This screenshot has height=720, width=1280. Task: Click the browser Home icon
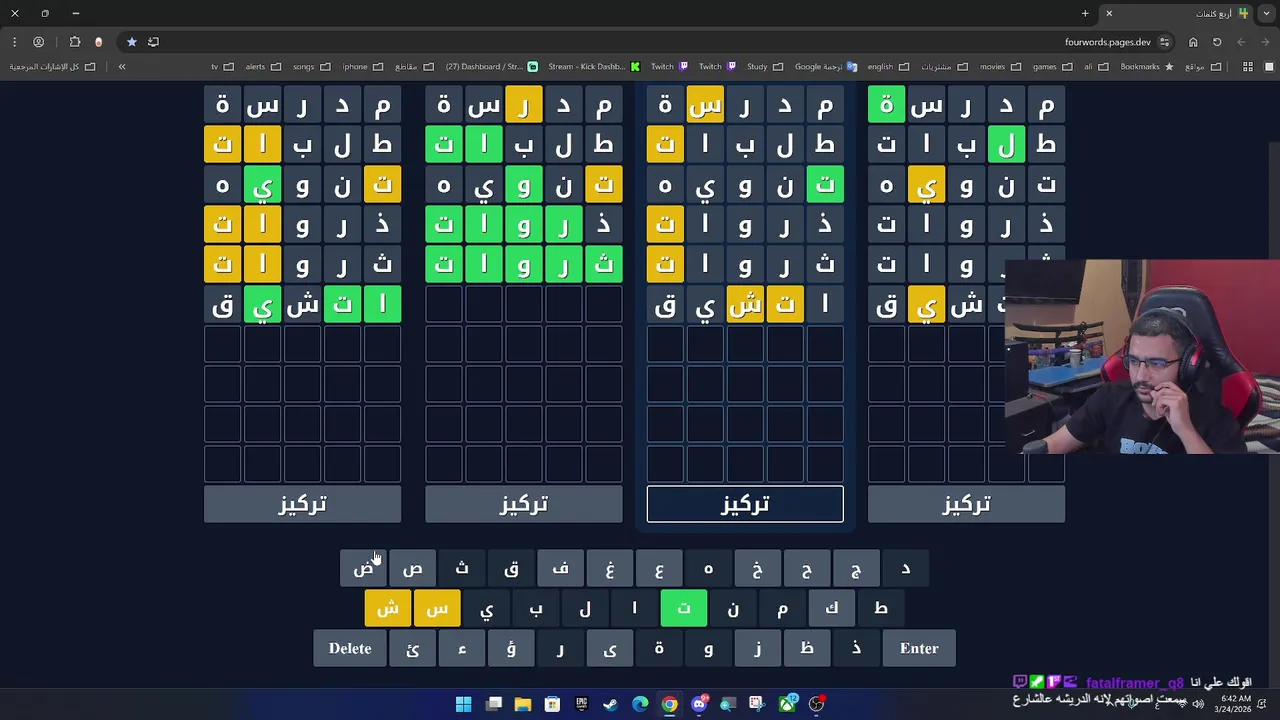(x=1193, y=42)
